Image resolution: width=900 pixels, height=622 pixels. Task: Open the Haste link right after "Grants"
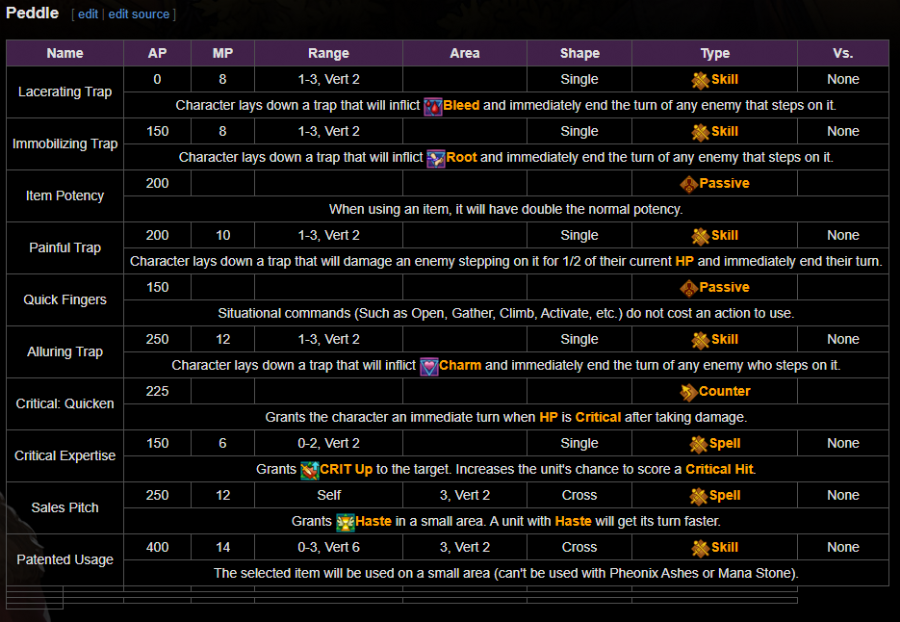click(373, 521)
